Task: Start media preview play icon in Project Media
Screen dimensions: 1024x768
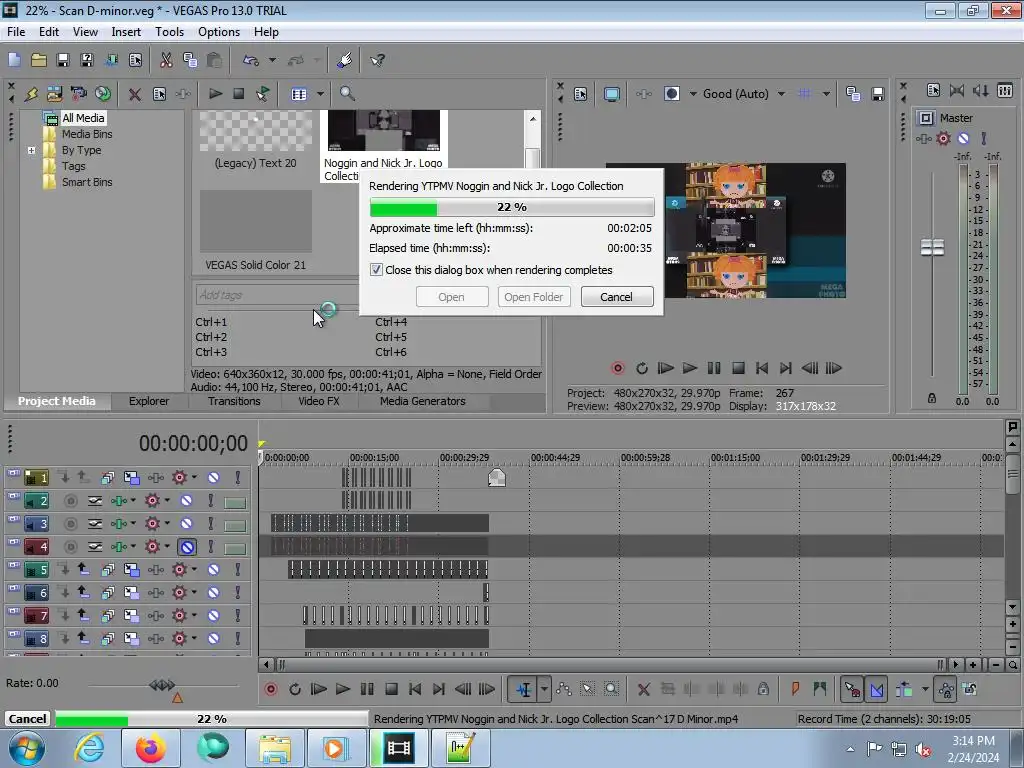Action: coord(215,94)
